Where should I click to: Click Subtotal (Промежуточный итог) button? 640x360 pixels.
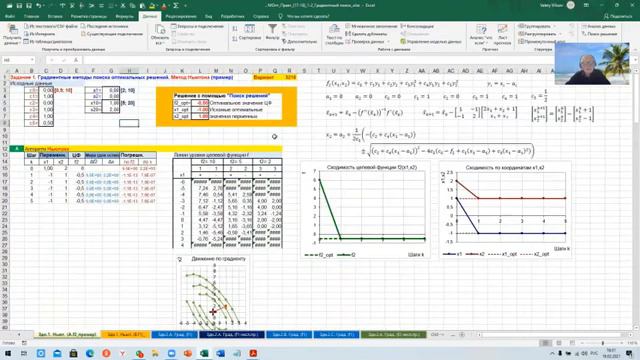[542, 42]
